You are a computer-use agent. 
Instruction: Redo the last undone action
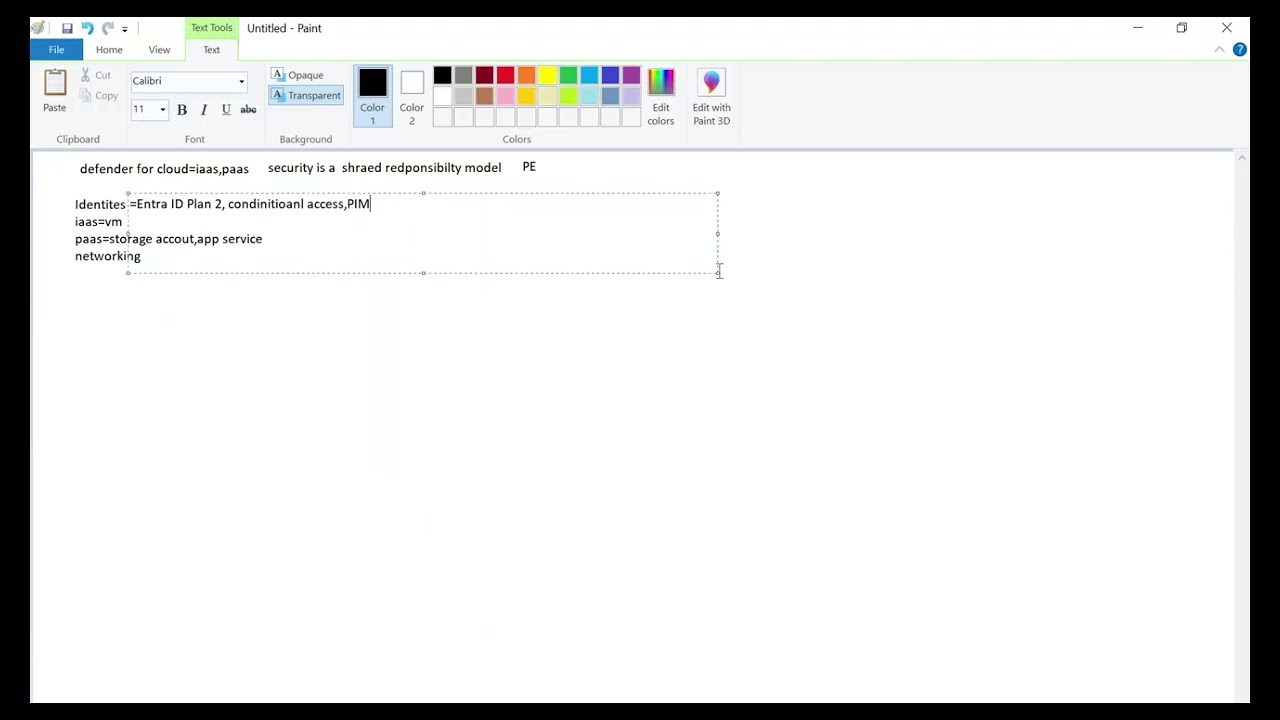coord(108,28)
